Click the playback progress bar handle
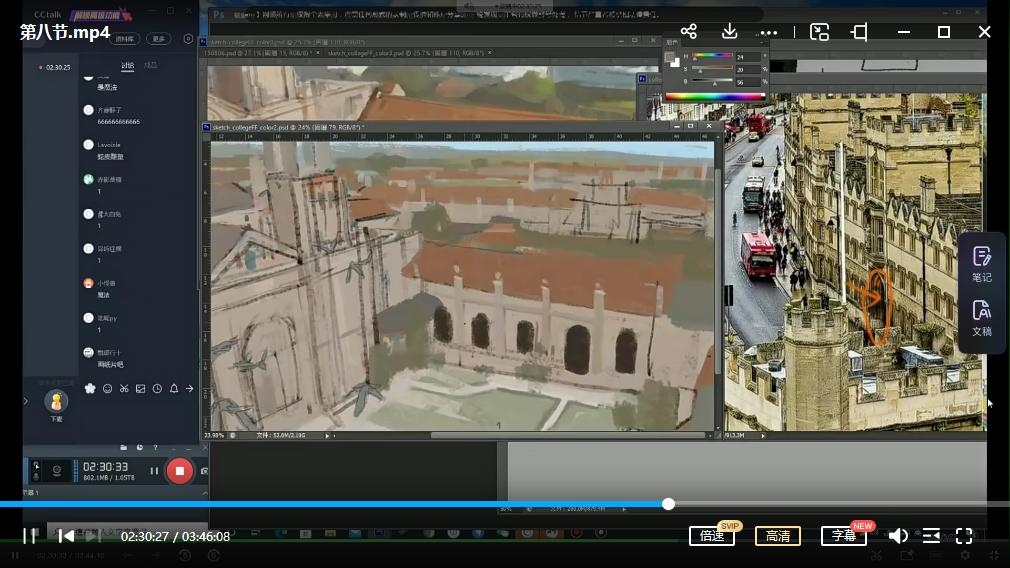Image resolution: width=1010 pixels, height=568 pixels. pyautogui.click(x=669, y=504)
